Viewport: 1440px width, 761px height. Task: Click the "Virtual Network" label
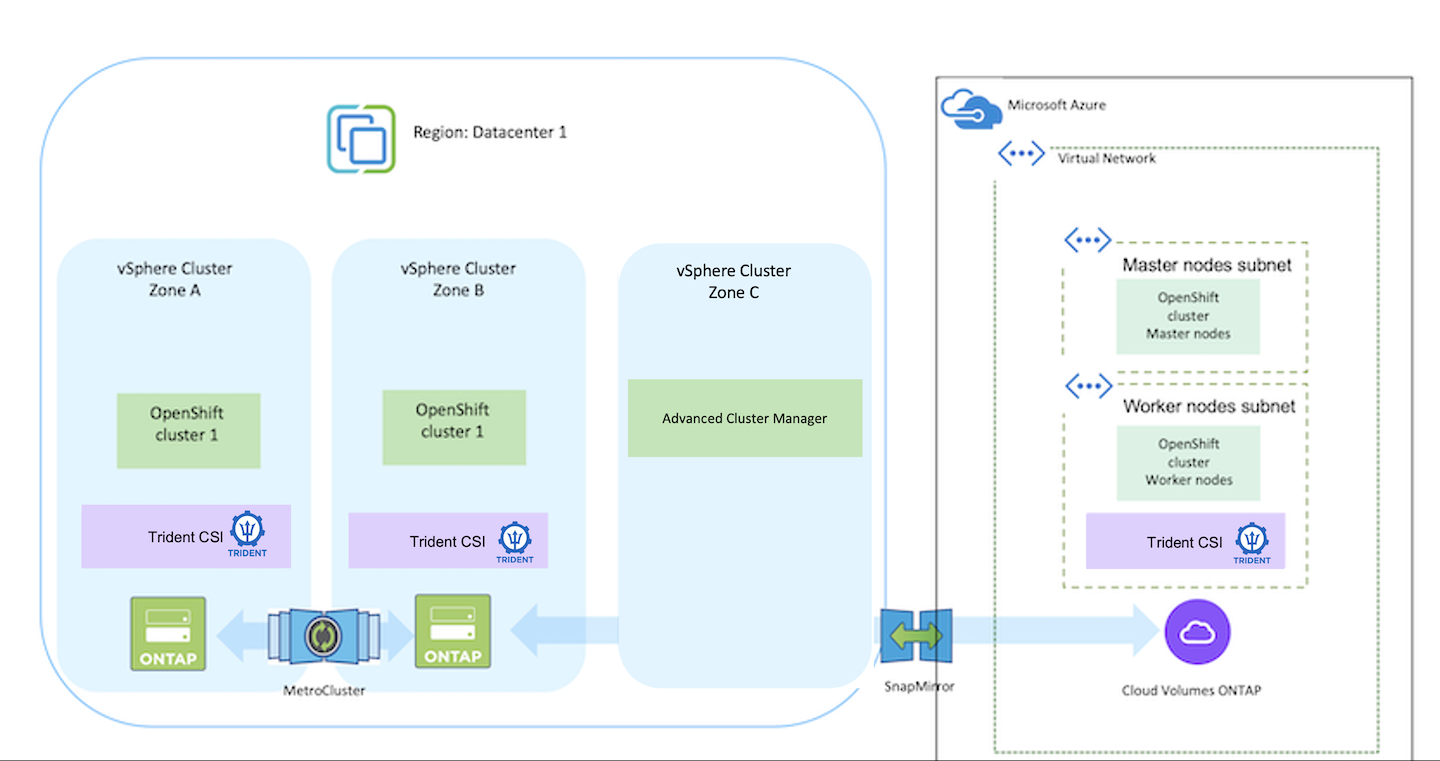[1107, 158]
